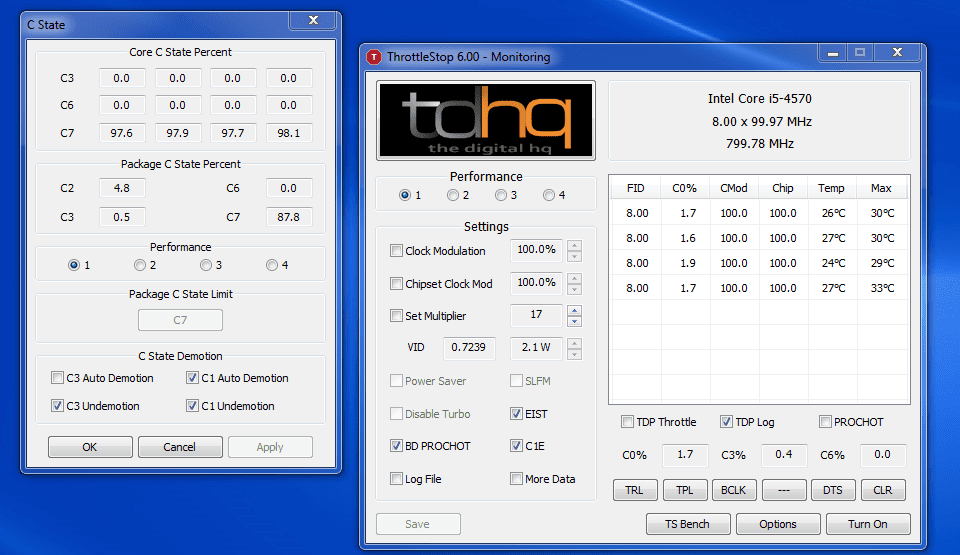Click the Intel Core i5-4570 text
This screenshot has height=555, width=960.
[x=759, y=99]
